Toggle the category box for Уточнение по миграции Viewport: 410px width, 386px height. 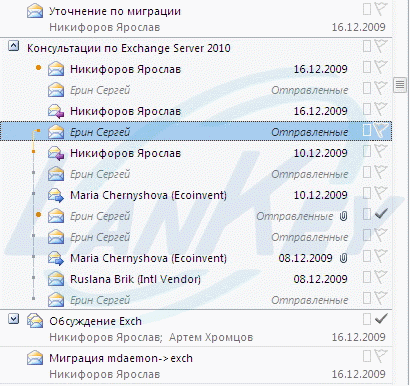367,9
